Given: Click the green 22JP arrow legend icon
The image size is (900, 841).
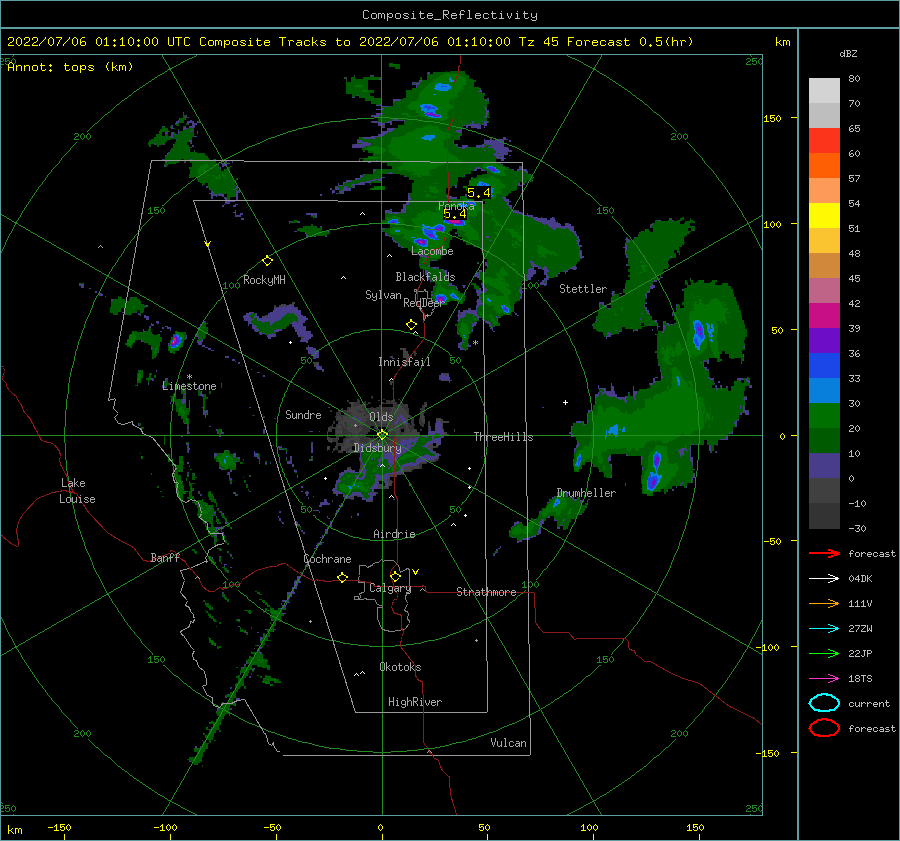Looking at the screenshot, I should (824, 653).
